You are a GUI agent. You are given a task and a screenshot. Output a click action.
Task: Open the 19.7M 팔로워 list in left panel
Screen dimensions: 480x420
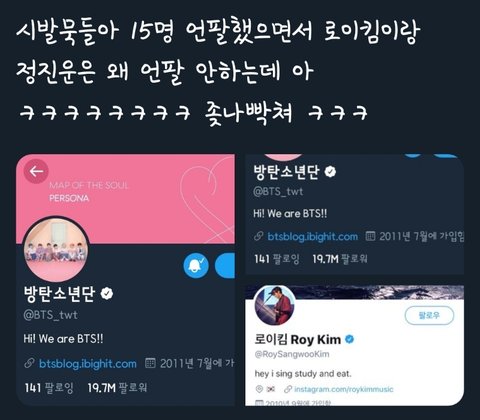click(x=117, y=387)
